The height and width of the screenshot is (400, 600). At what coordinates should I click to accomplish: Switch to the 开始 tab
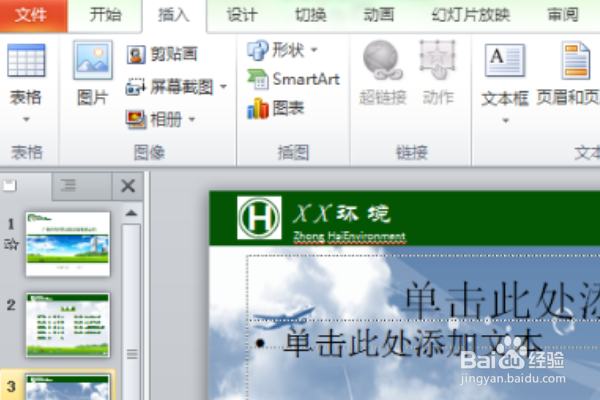tap(105, 15)
